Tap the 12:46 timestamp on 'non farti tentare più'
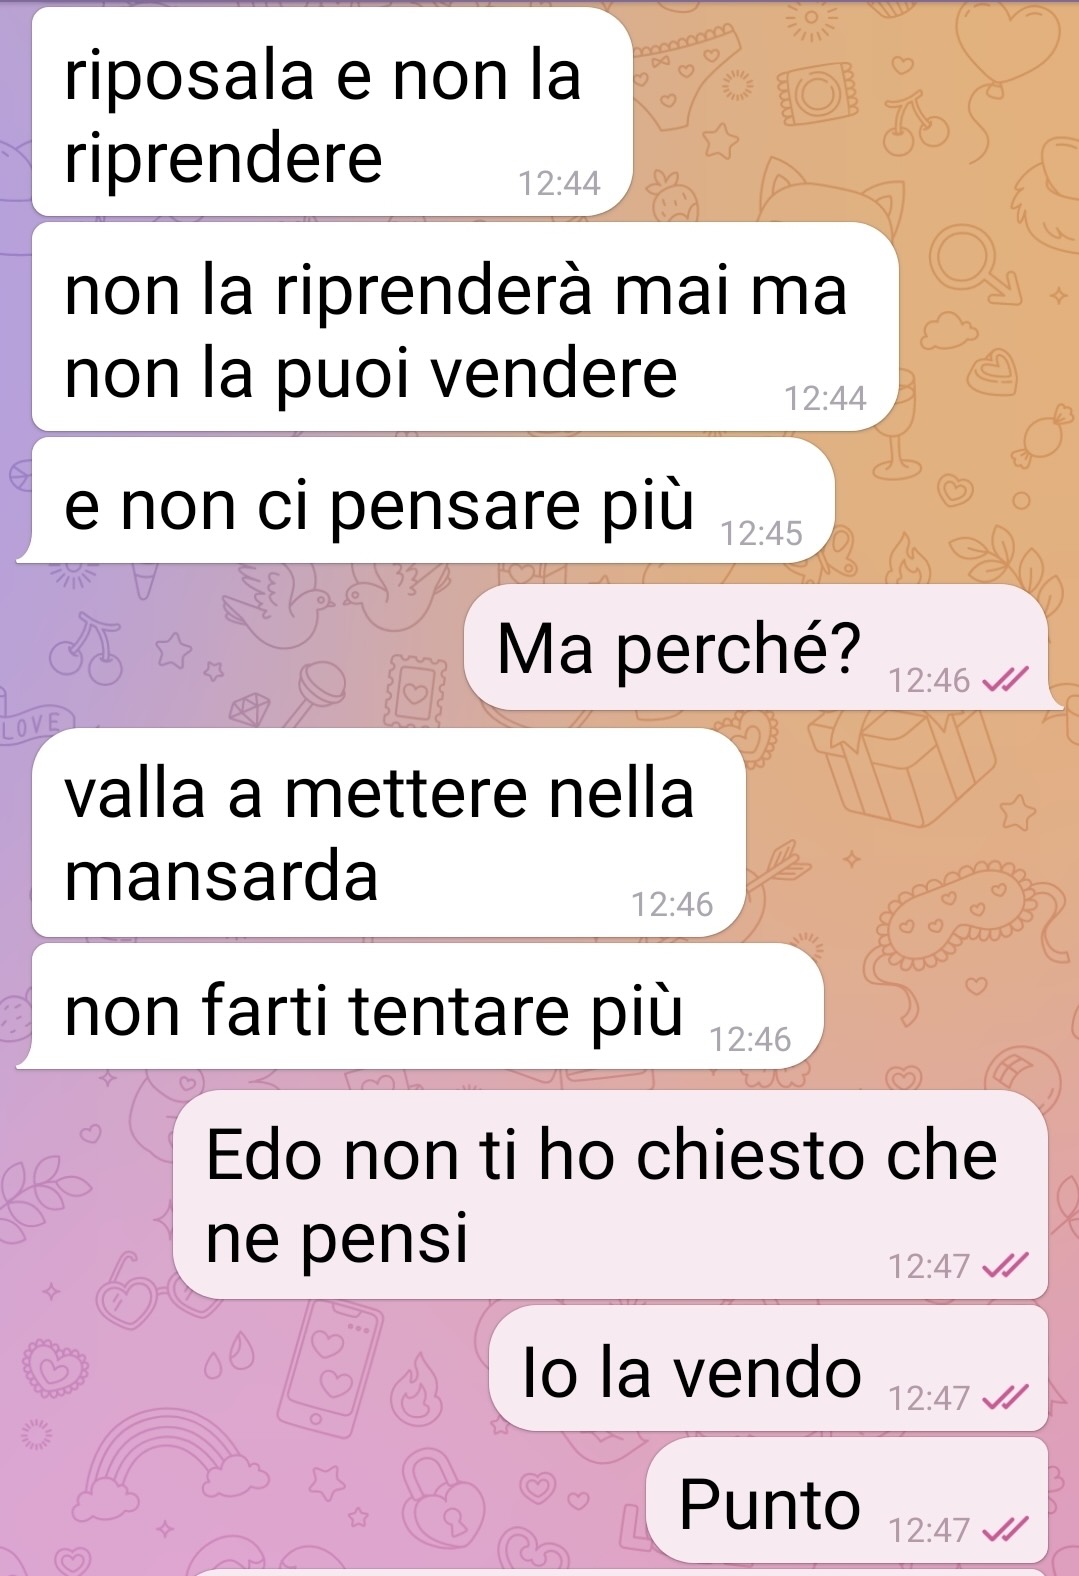 click(750, 1039)
